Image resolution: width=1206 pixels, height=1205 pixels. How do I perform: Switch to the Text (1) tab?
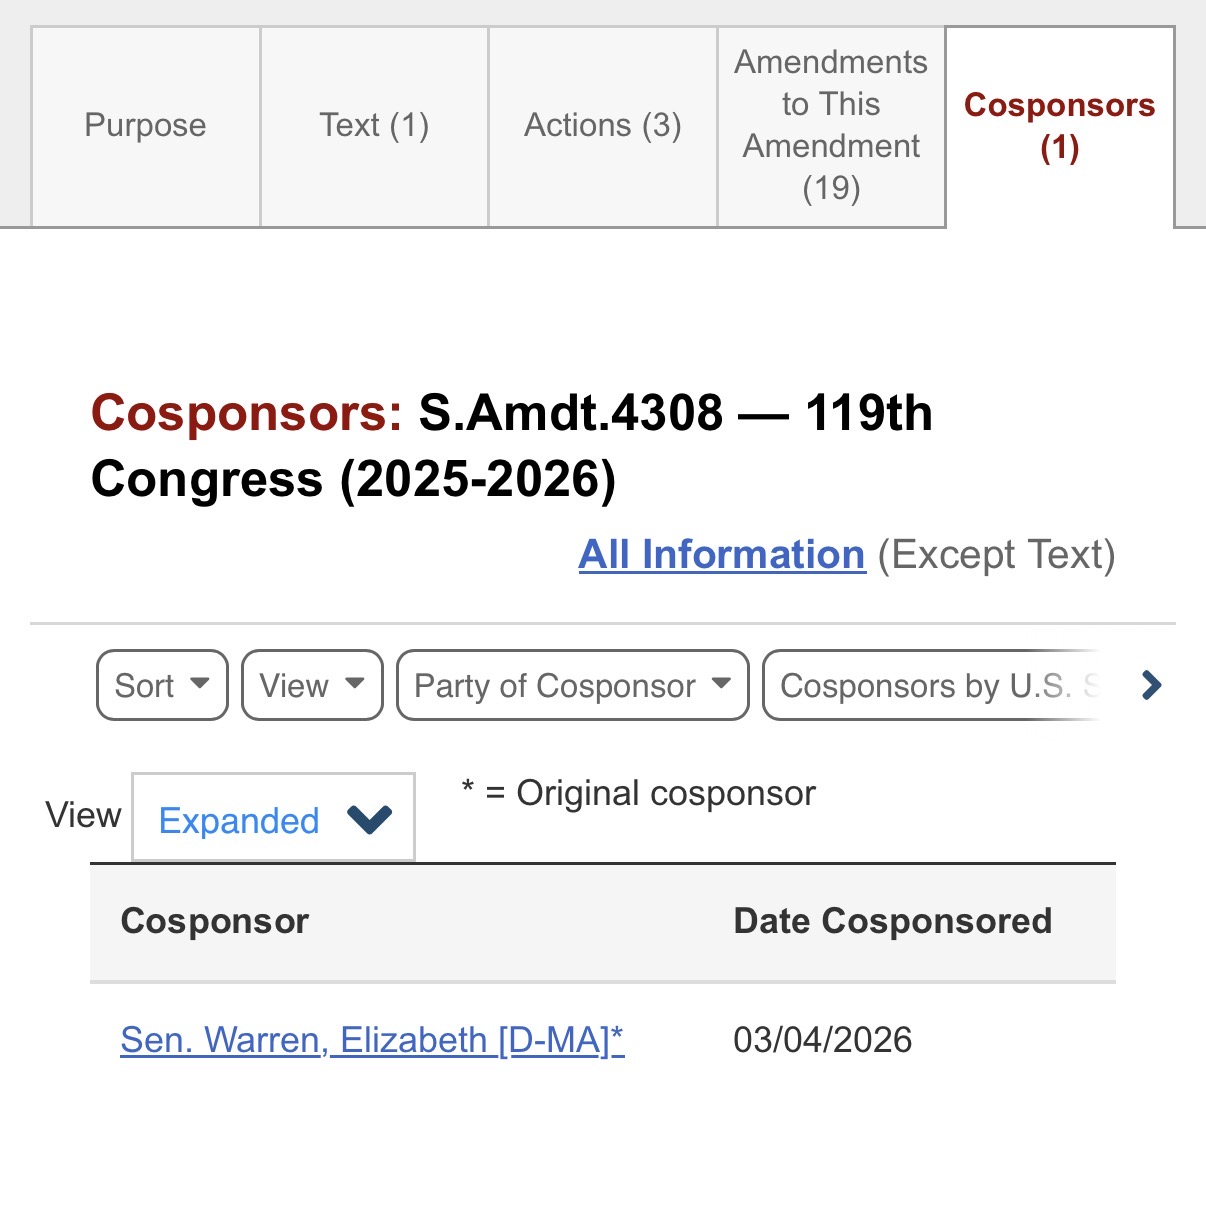tap(374, 126)
